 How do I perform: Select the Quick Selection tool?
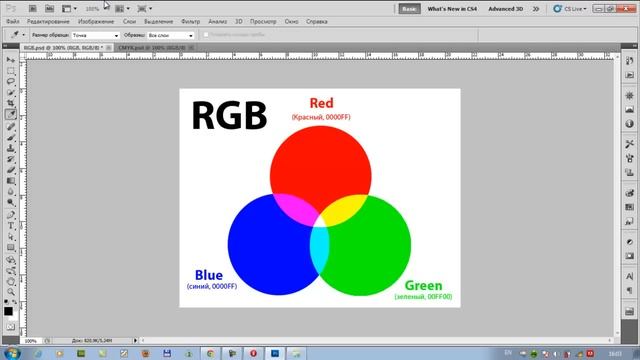tap(11, 92)
